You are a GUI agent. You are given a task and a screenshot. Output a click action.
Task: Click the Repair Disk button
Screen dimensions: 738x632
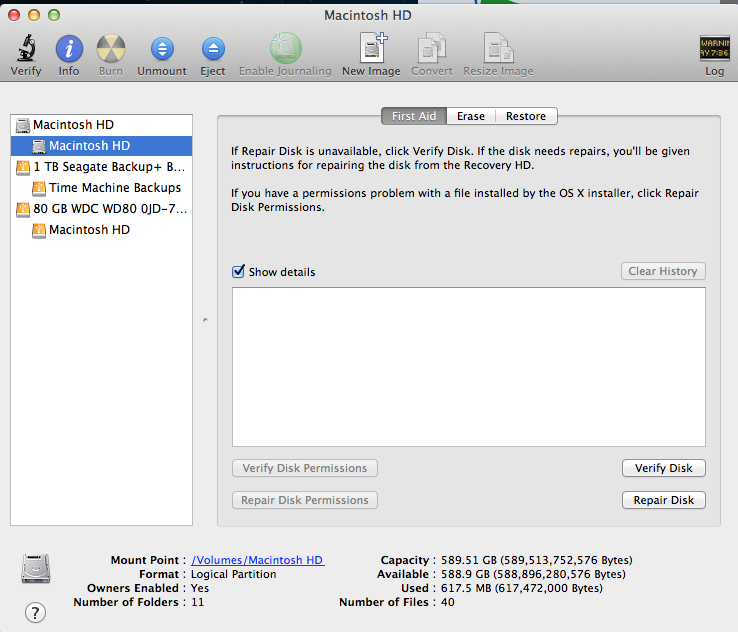point(664,500)
